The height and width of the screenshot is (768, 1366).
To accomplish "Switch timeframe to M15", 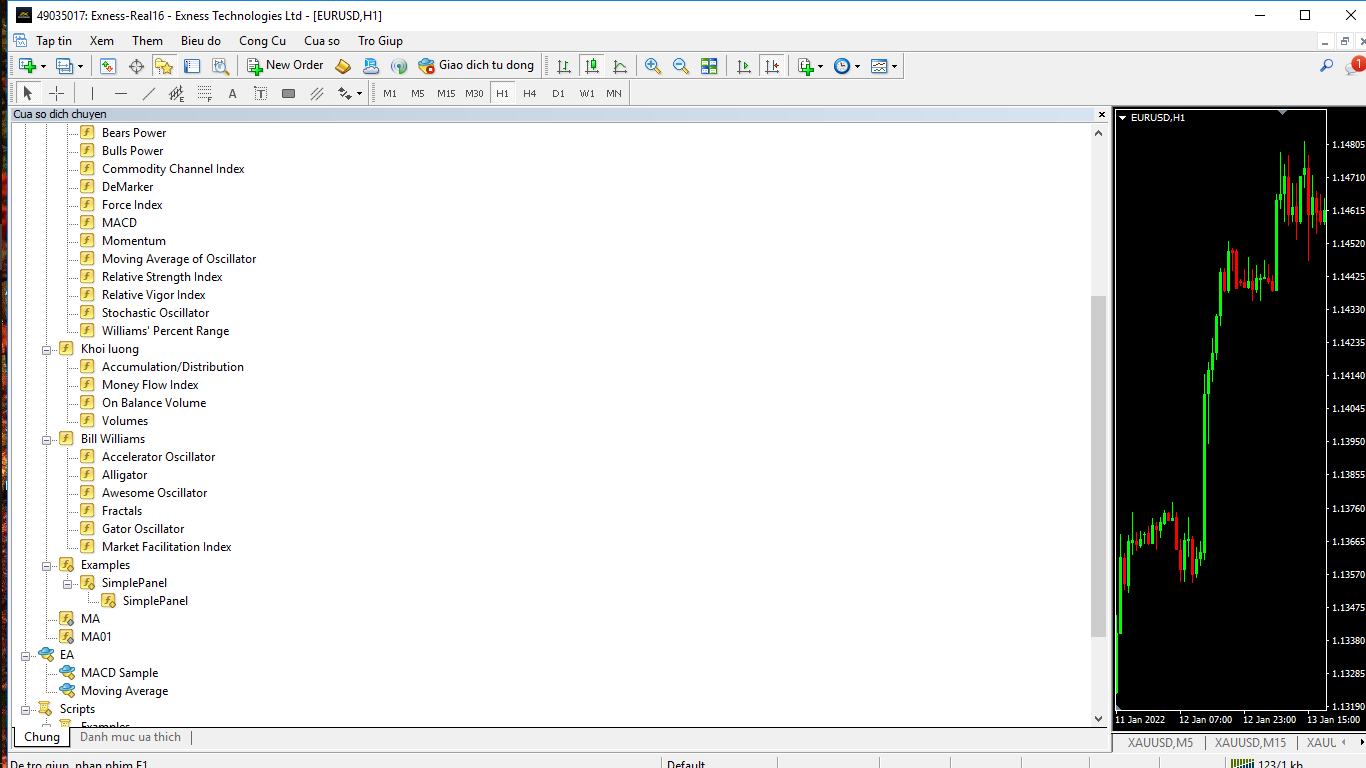I will coord(446,93).
